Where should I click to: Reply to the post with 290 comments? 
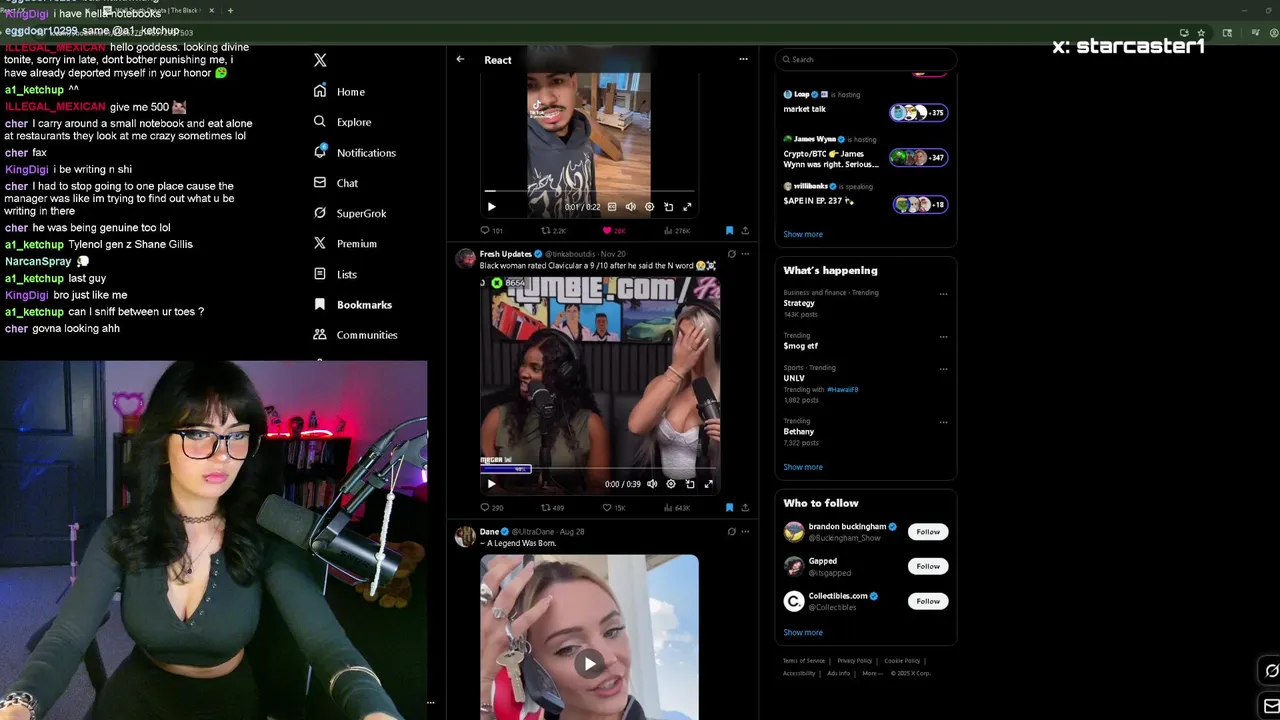click(x=491, y=508)
